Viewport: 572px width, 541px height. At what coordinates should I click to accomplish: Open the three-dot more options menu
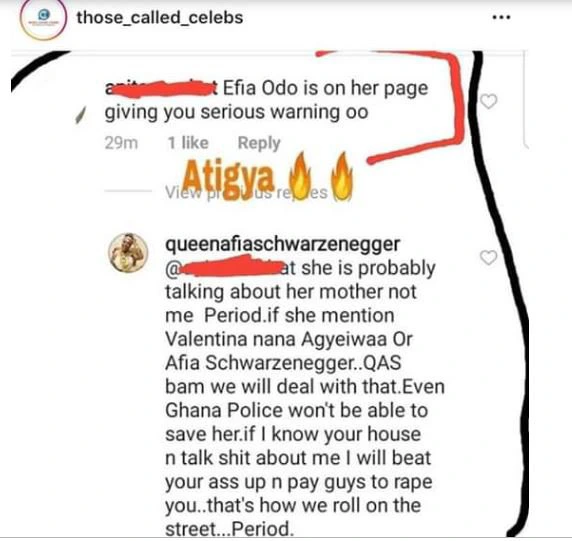coord(501,17)
